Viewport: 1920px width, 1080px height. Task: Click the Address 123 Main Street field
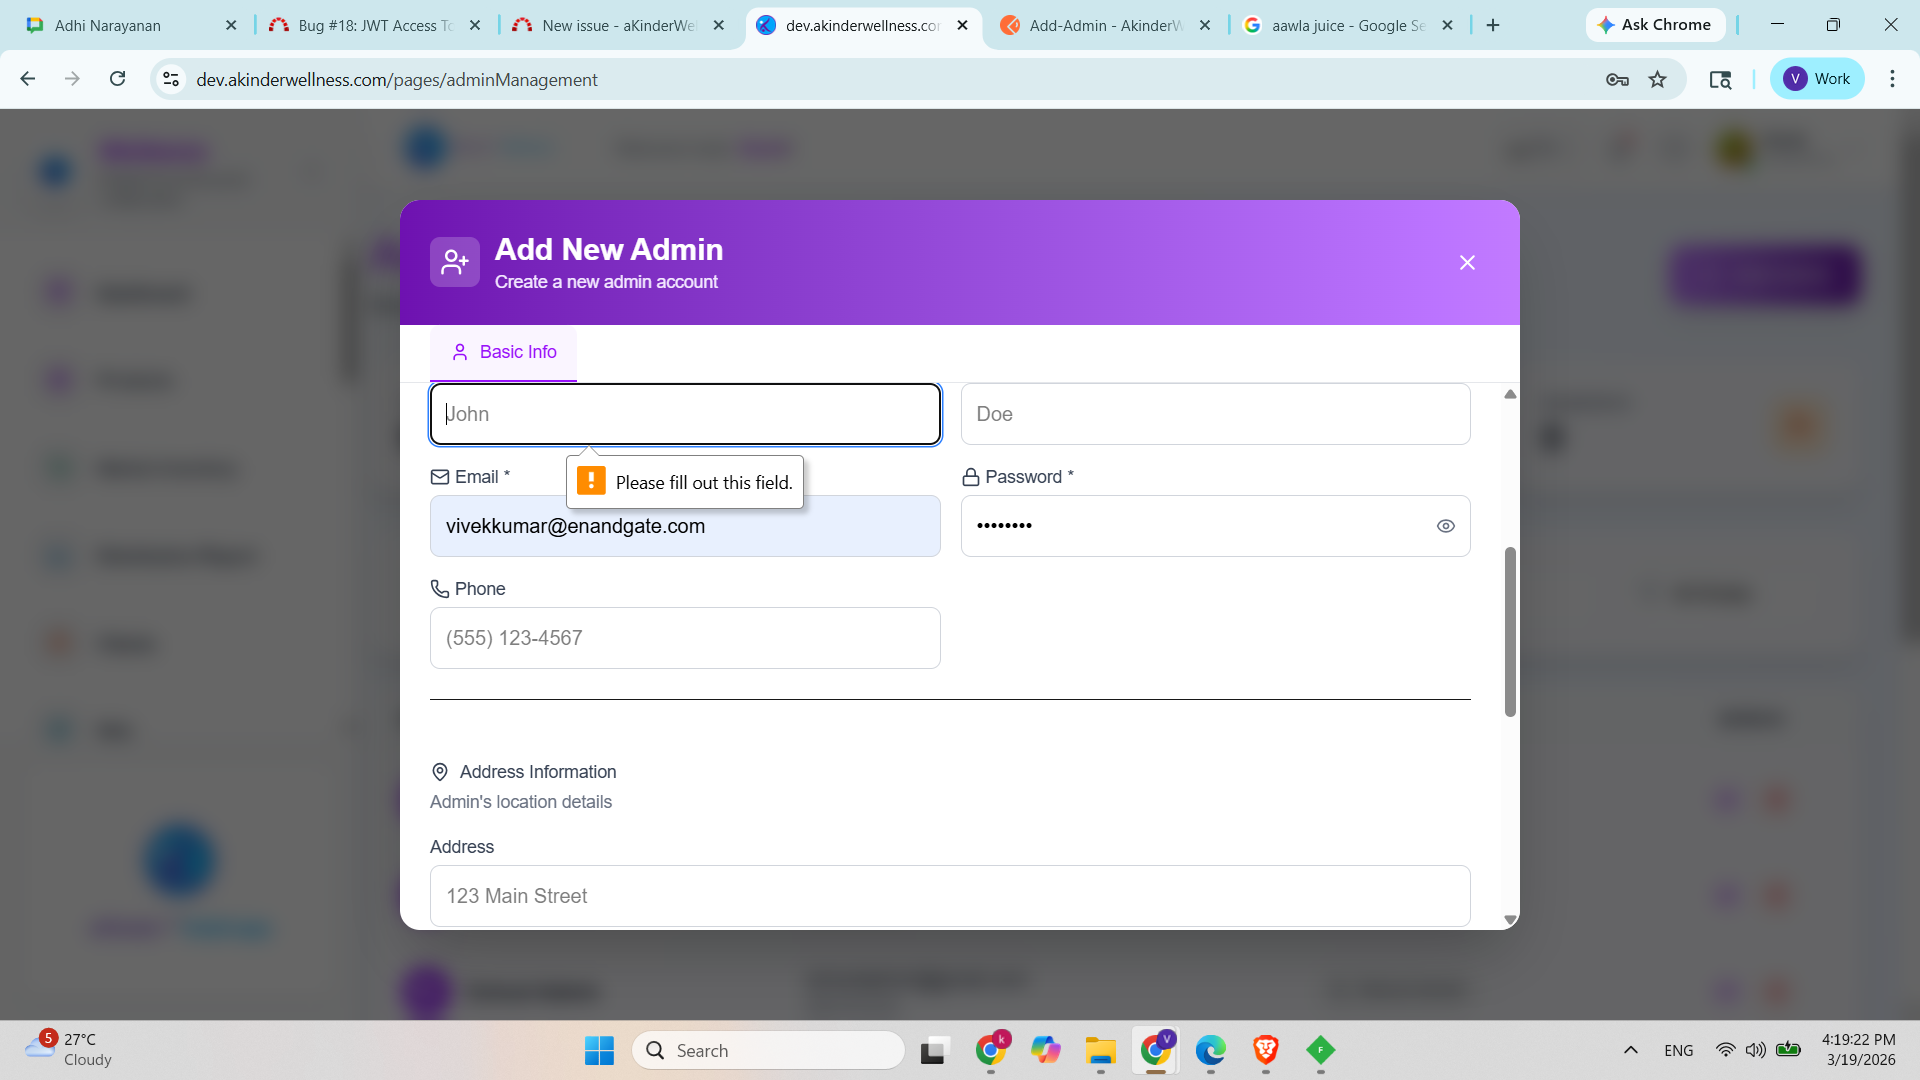949,896
